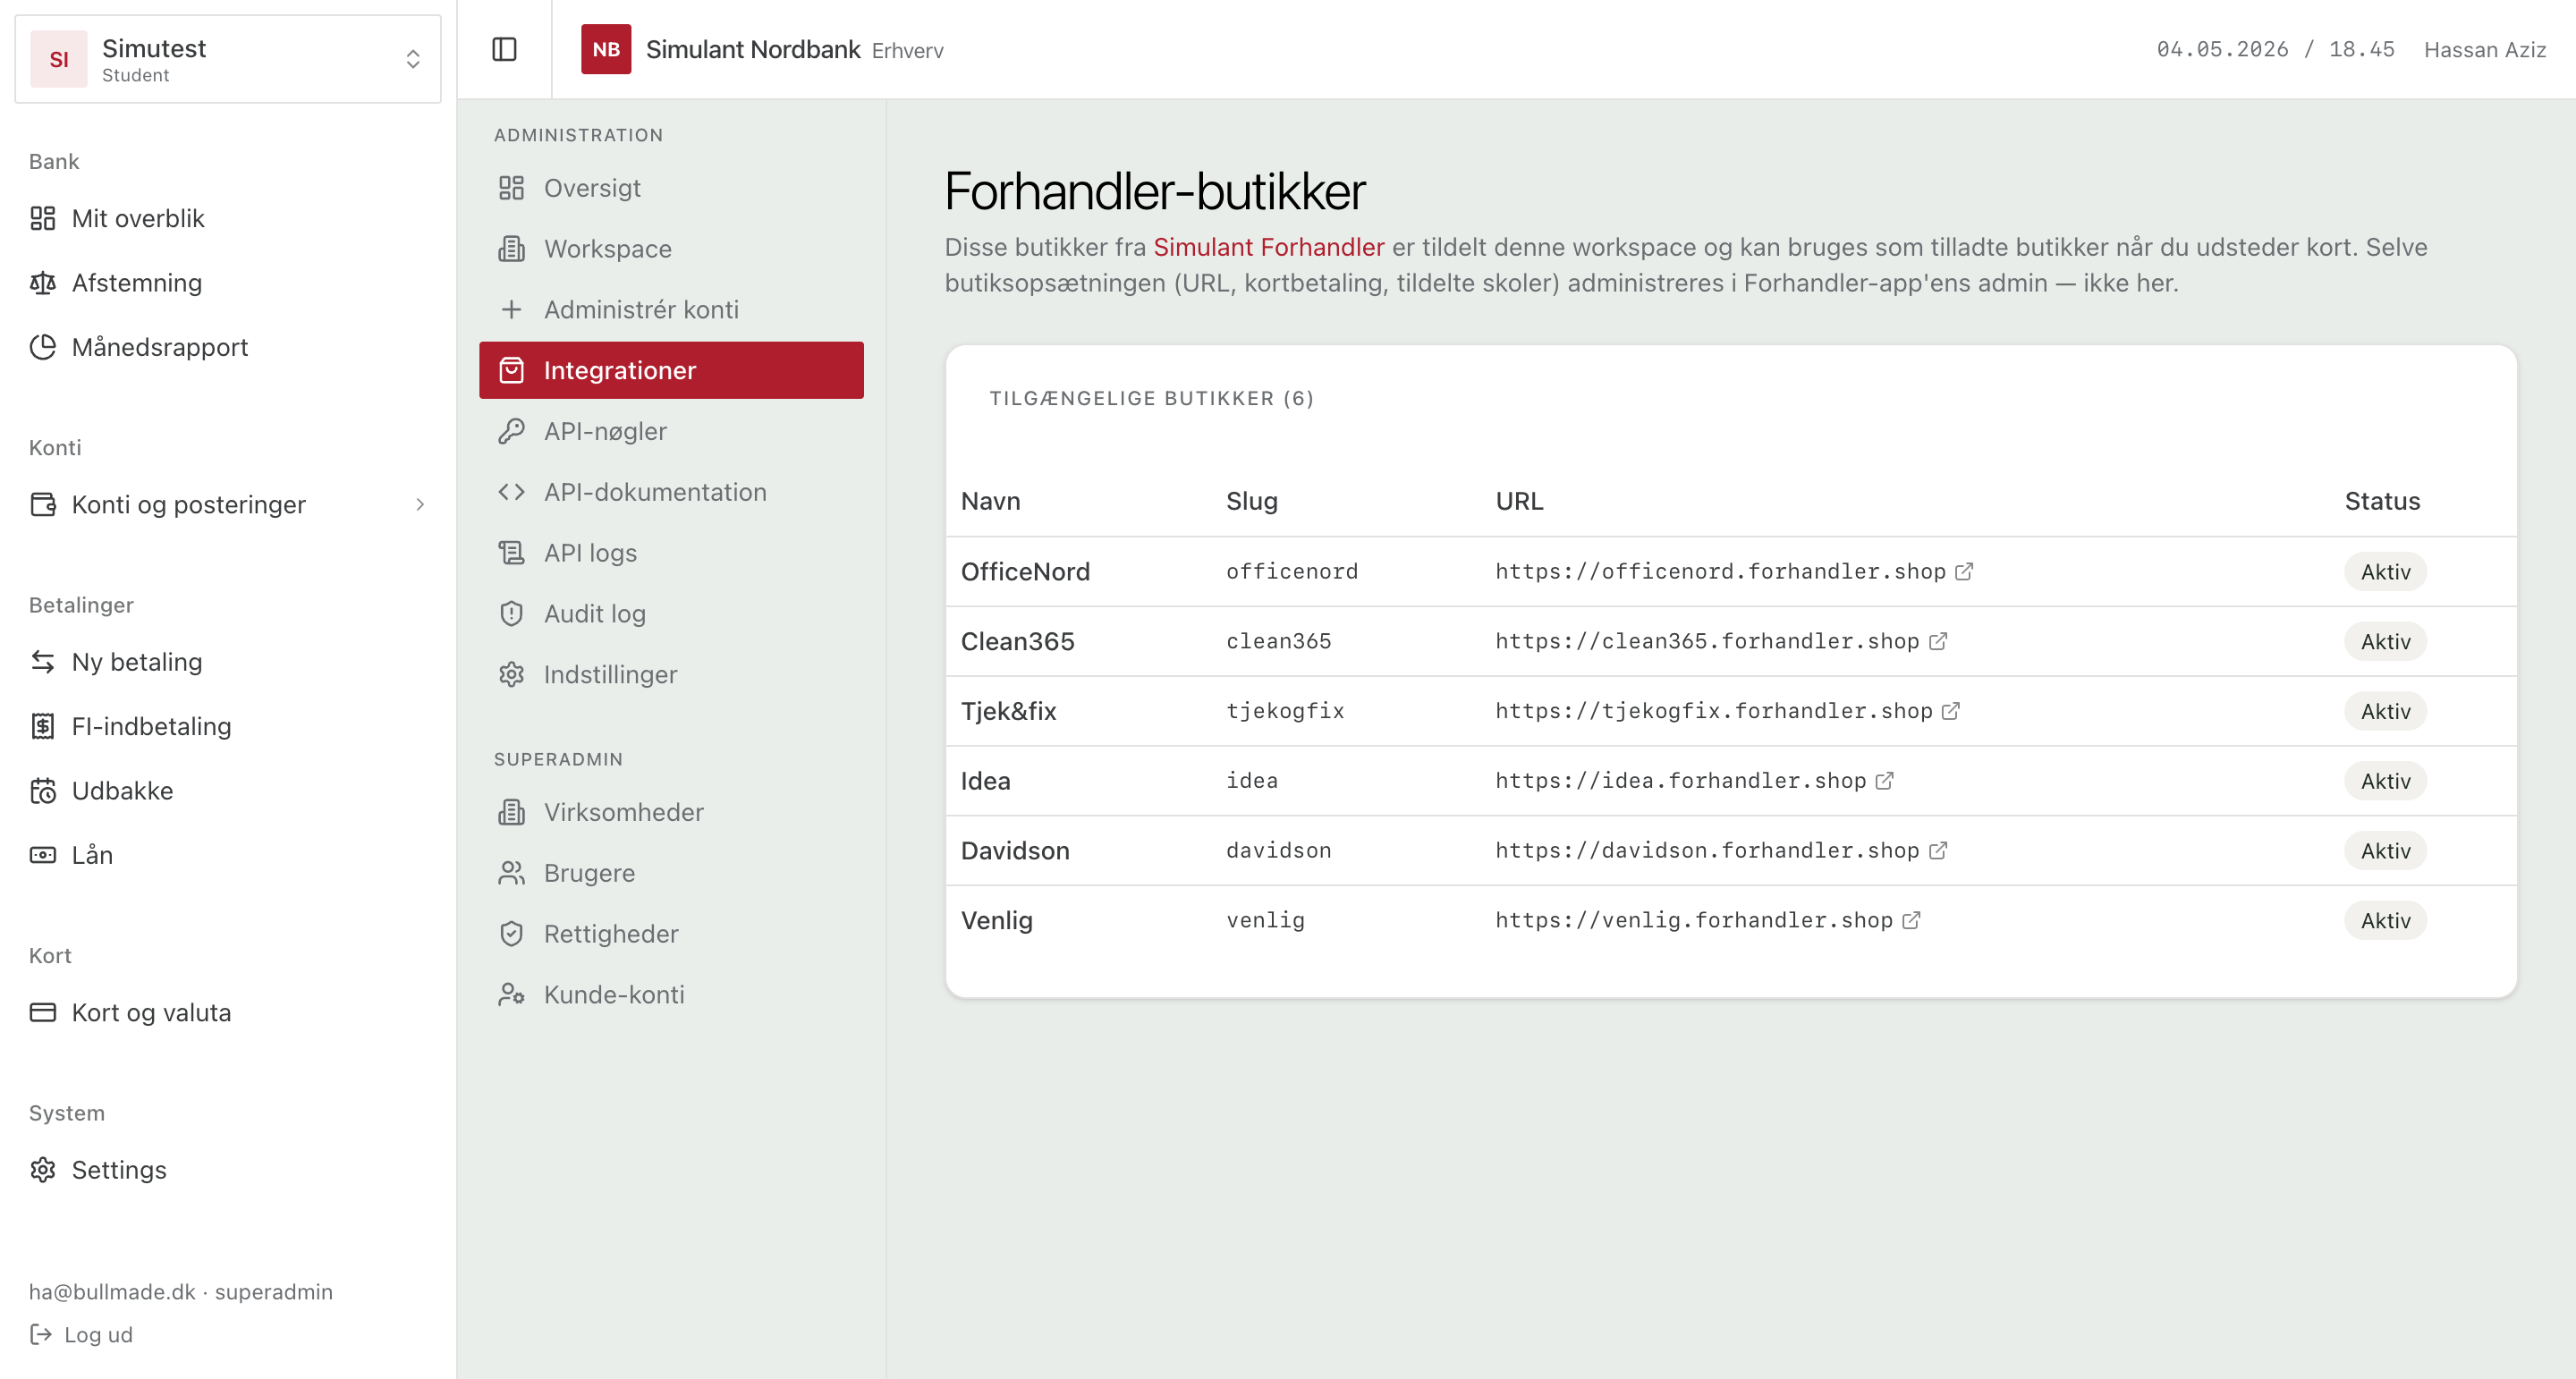Select Administrér konti menu entry
The image size is (2576, 1379).
pyautogui.click(x=671, y=310)
